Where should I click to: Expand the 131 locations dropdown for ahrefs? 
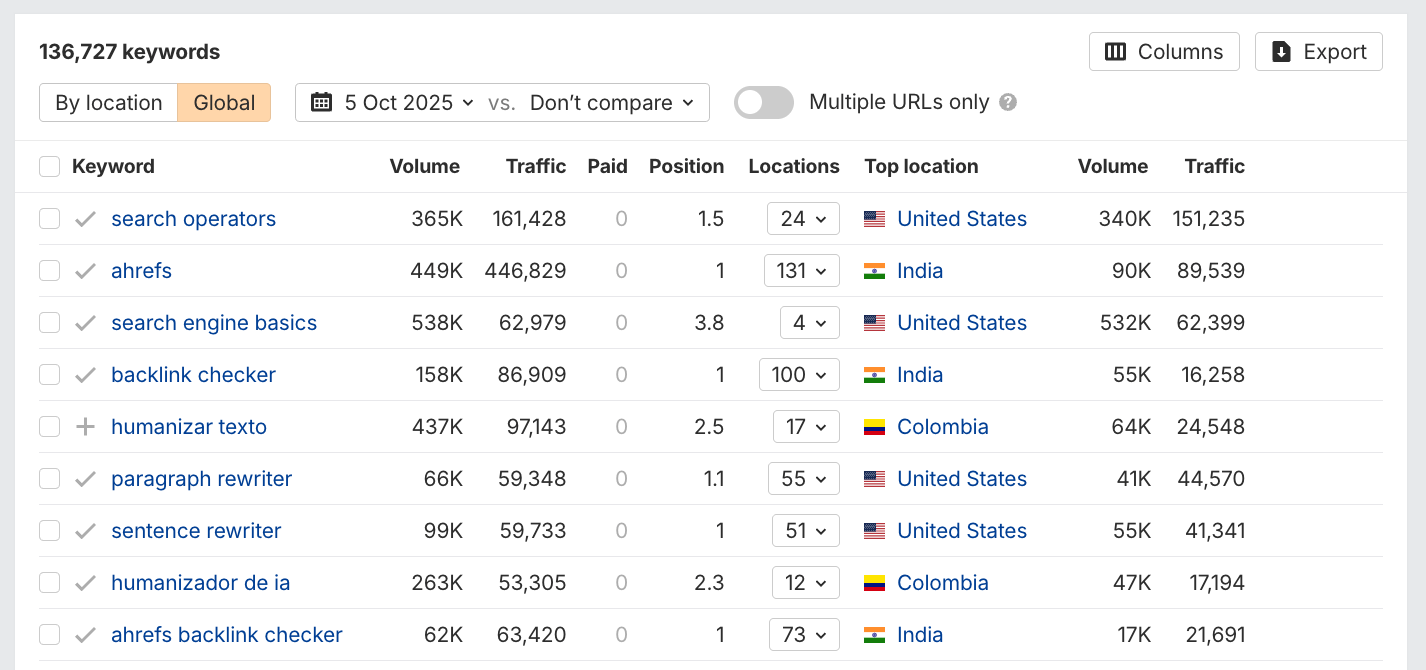801,271
